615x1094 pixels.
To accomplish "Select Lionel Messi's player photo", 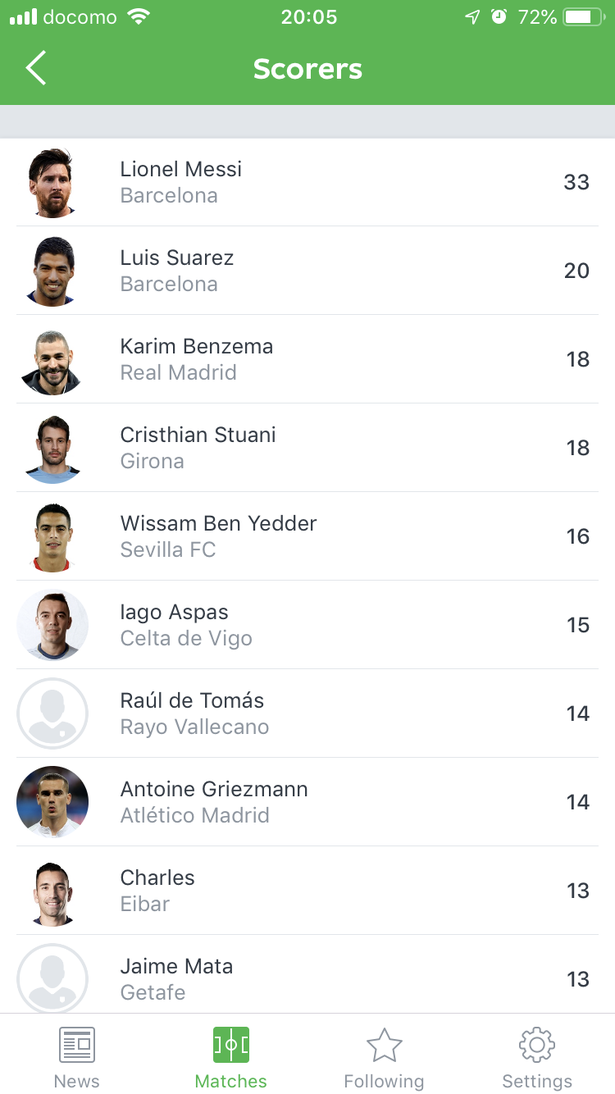I will 52,182.
